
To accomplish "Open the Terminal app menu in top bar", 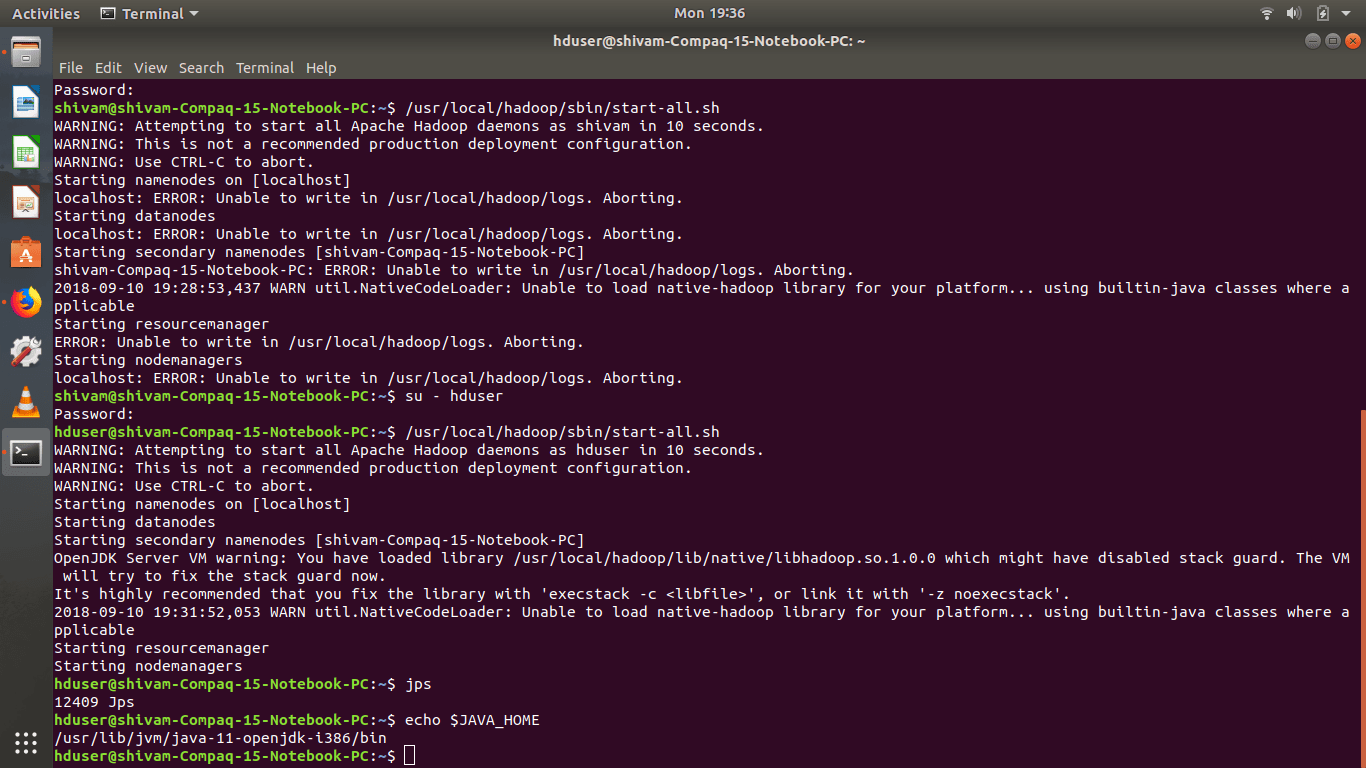I will (150, 13).
